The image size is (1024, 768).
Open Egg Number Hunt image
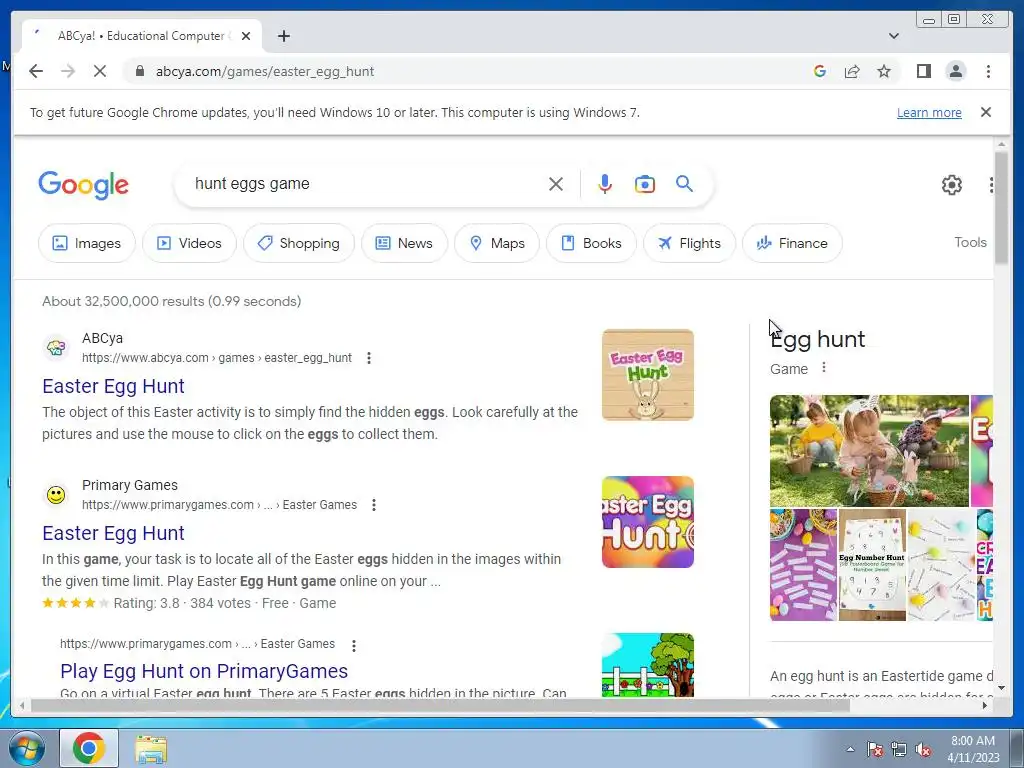coord(872,565)
